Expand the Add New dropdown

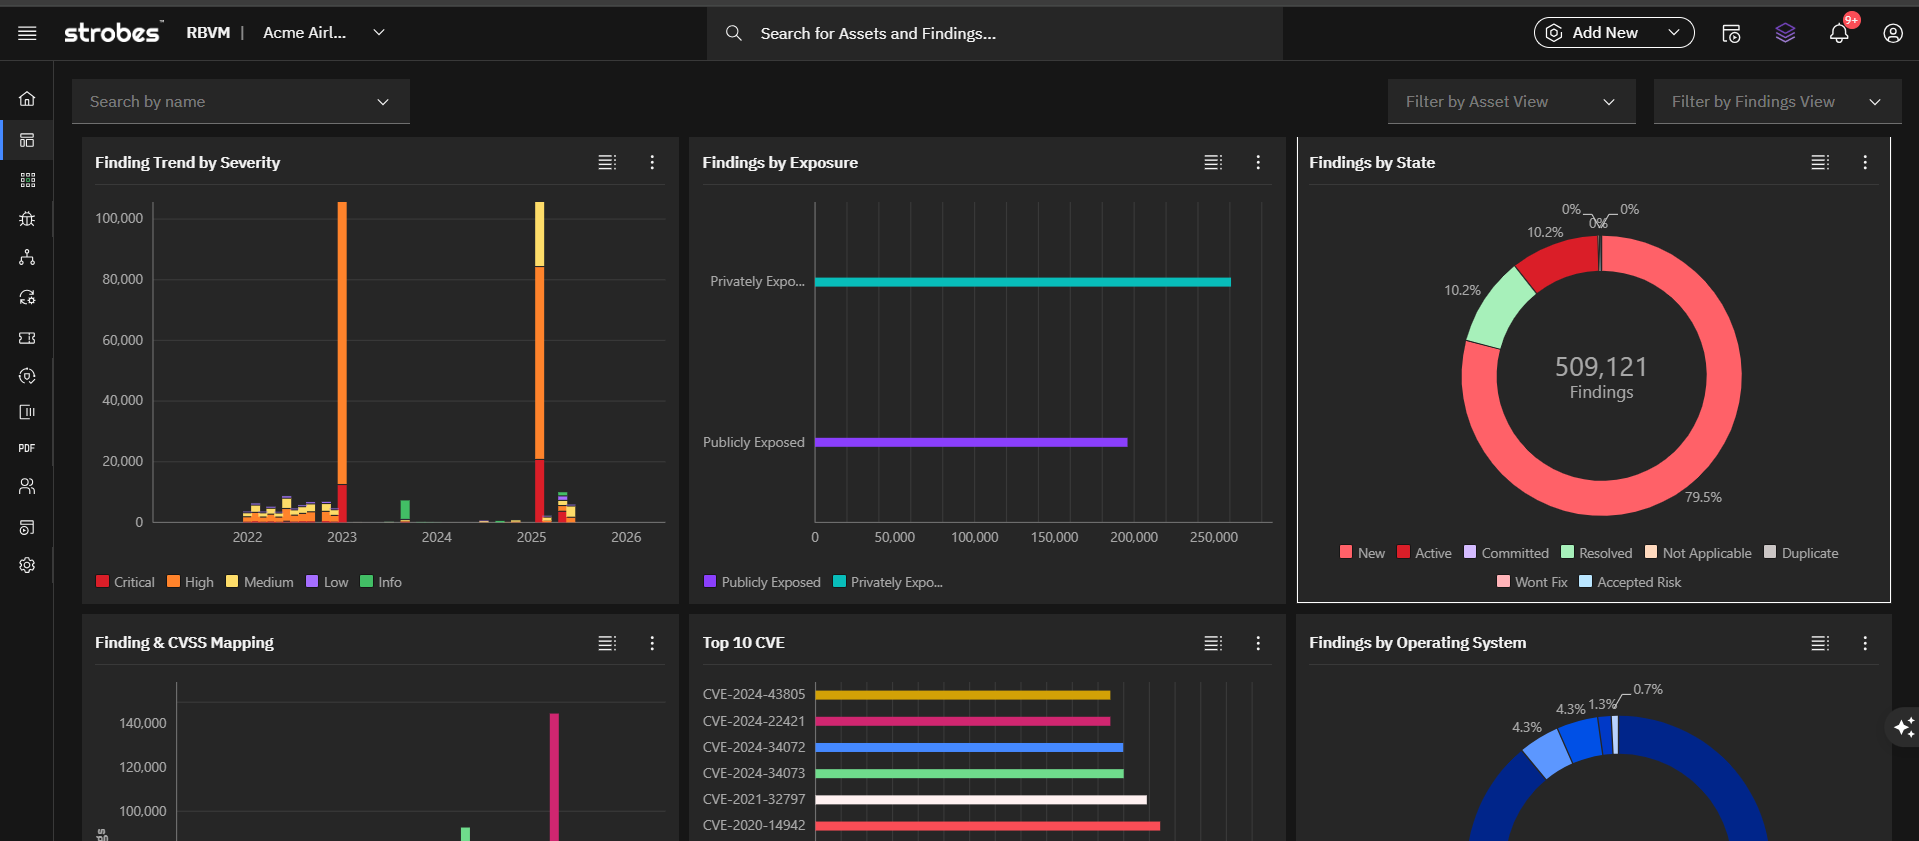click(x=1614, y=33)
